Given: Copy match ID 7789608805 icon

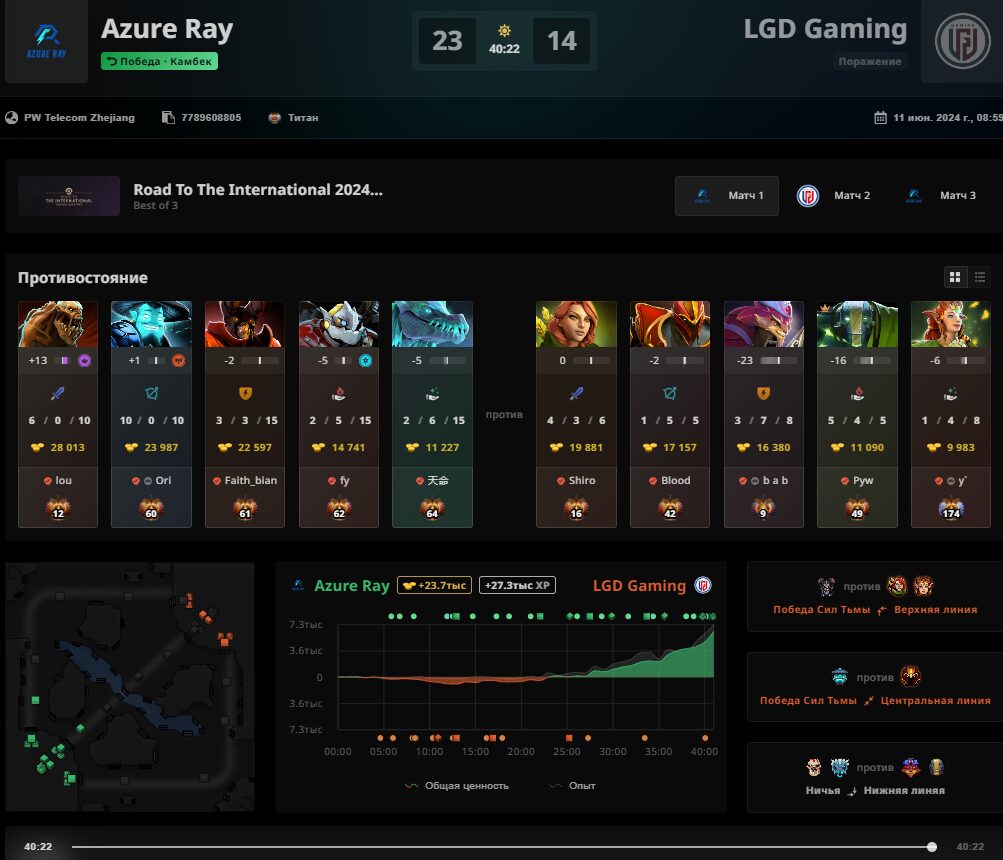Looking at the screenshot, I should 168,118.
